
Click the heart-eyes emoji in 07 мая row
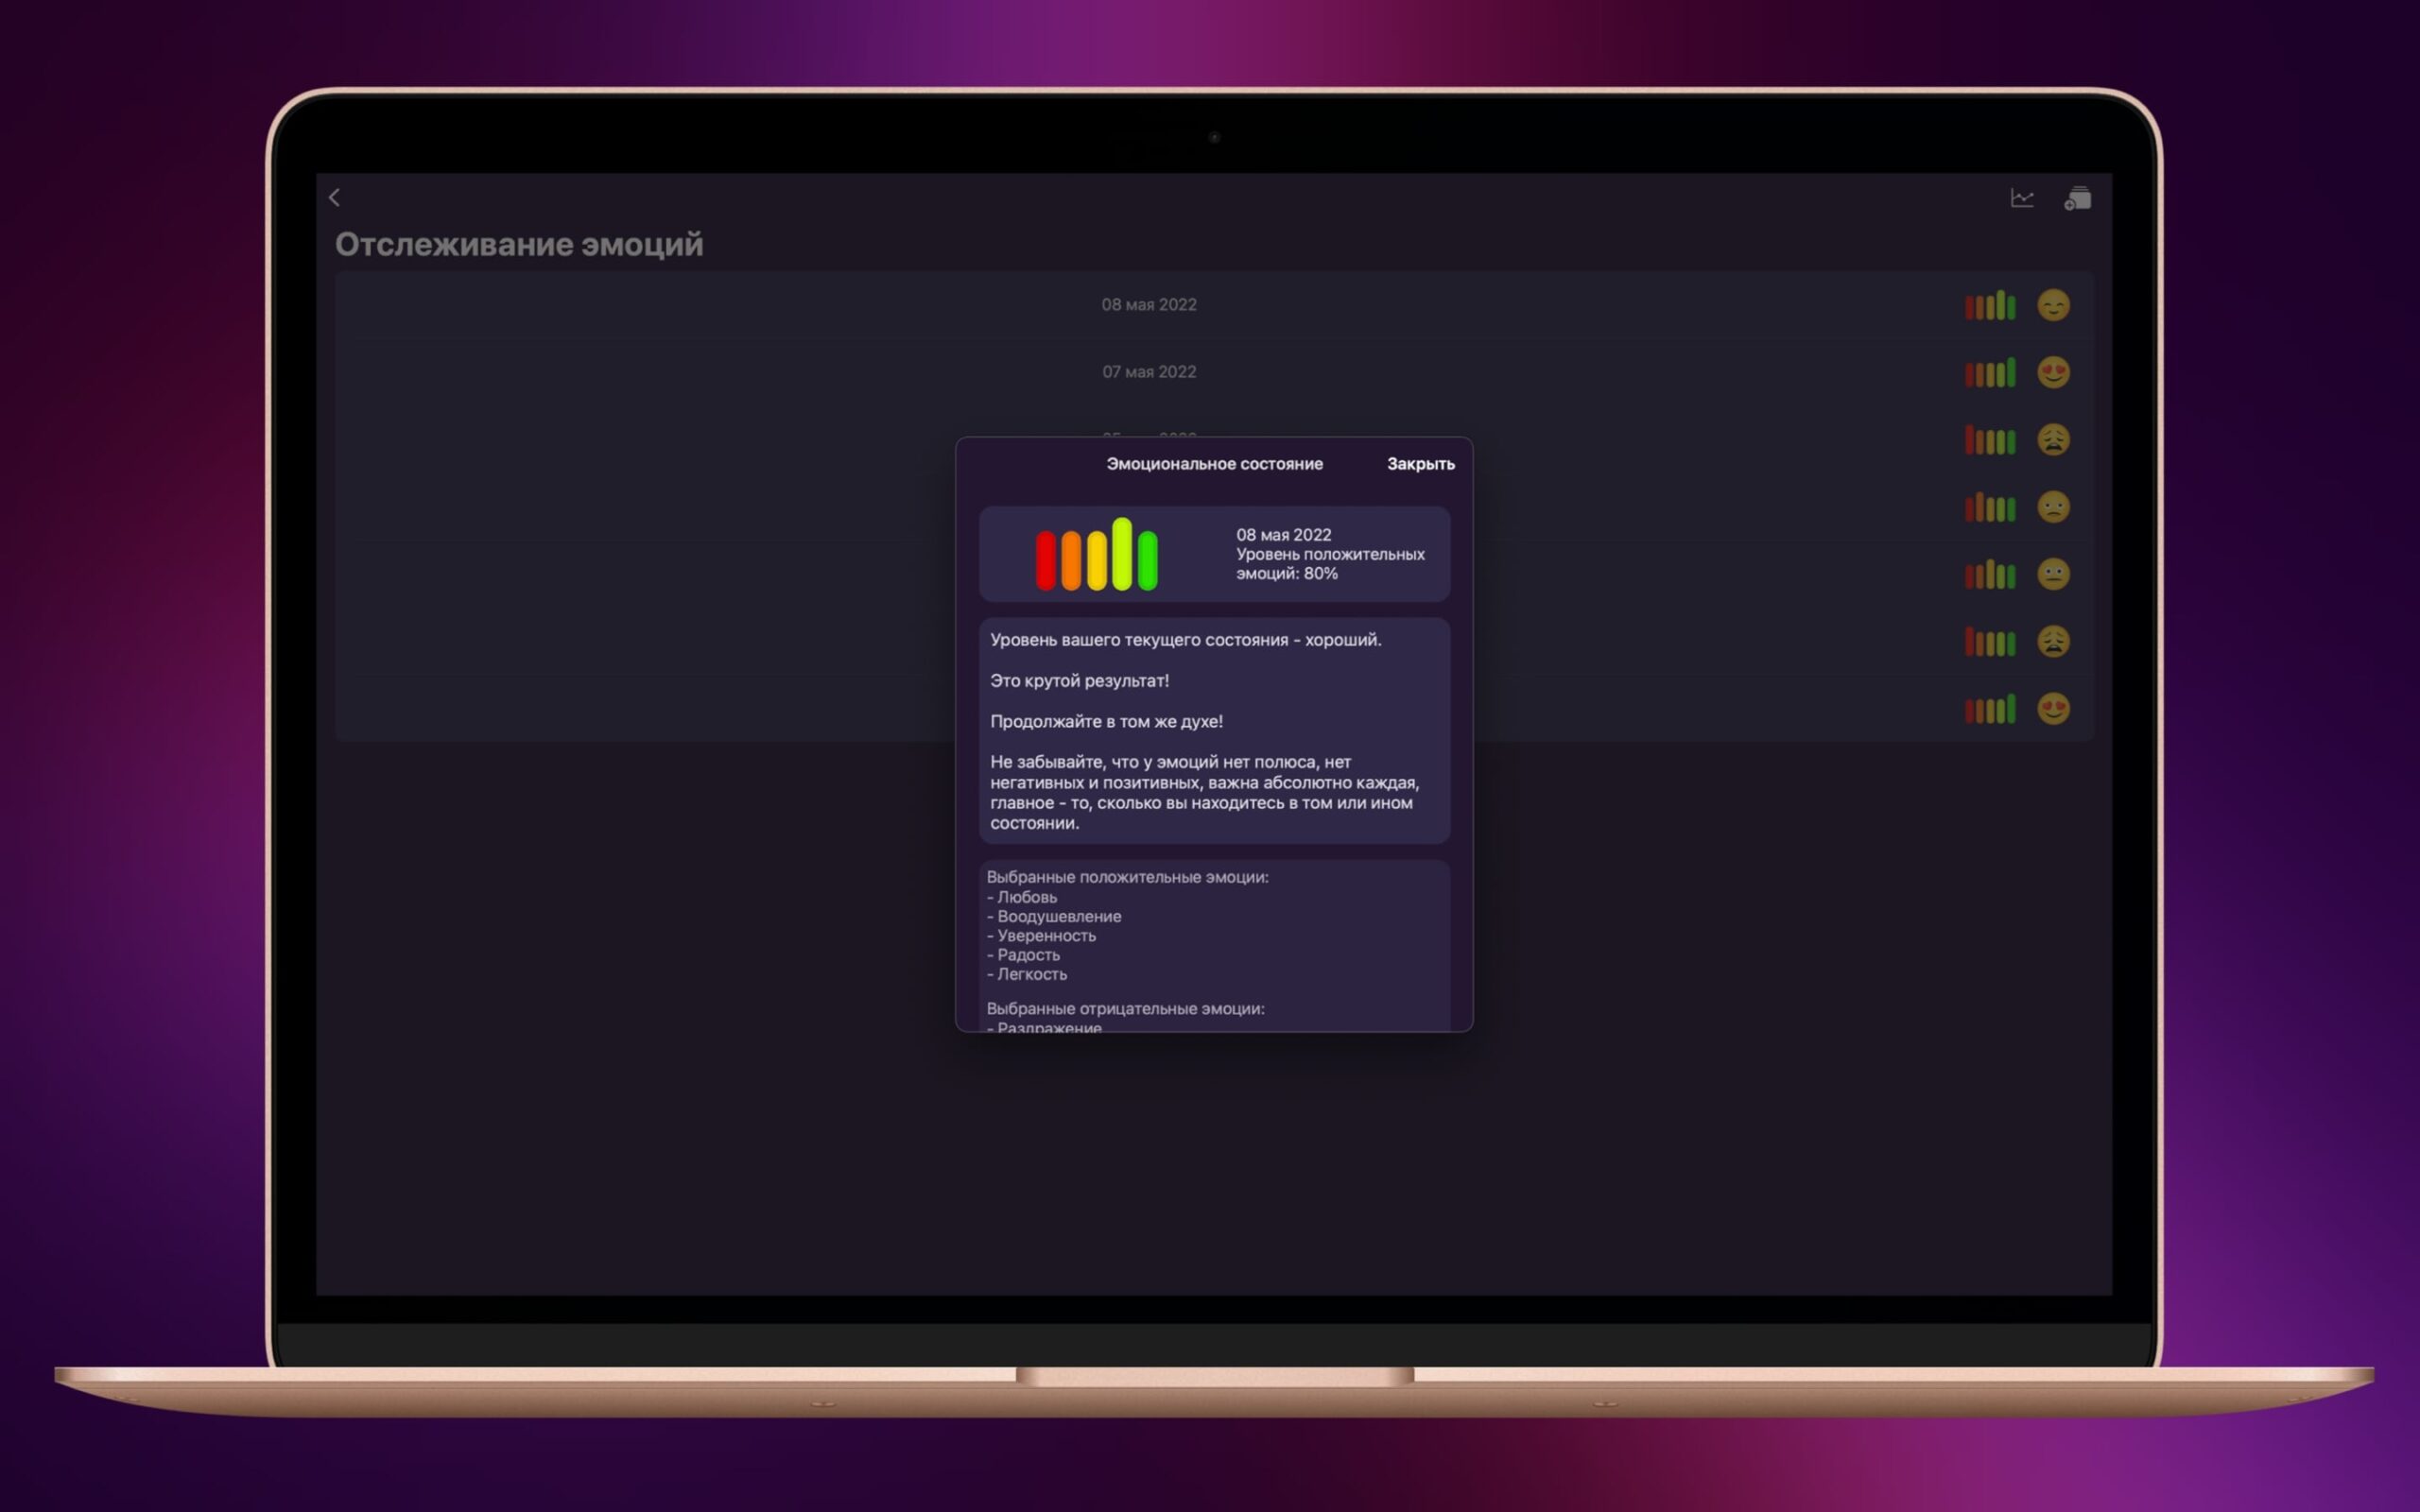2053,372
